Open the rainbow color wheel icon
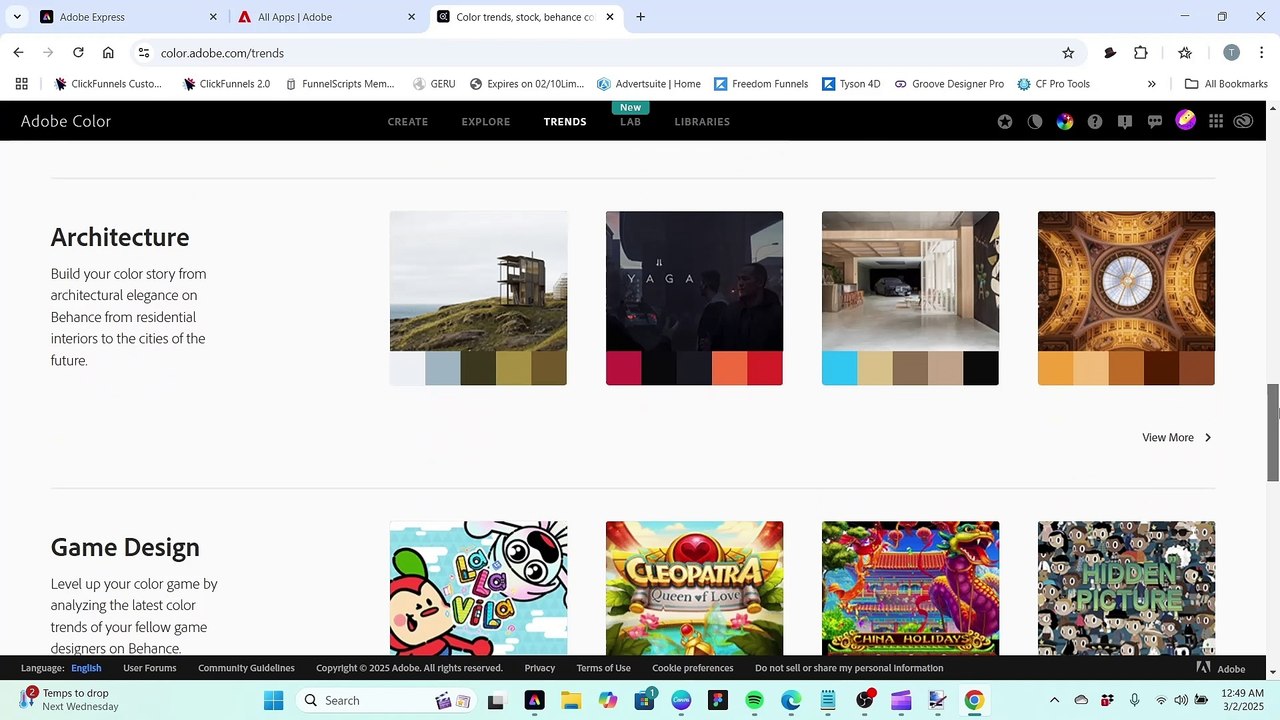Screen dimensions: 1280x720 point(1065,121)
